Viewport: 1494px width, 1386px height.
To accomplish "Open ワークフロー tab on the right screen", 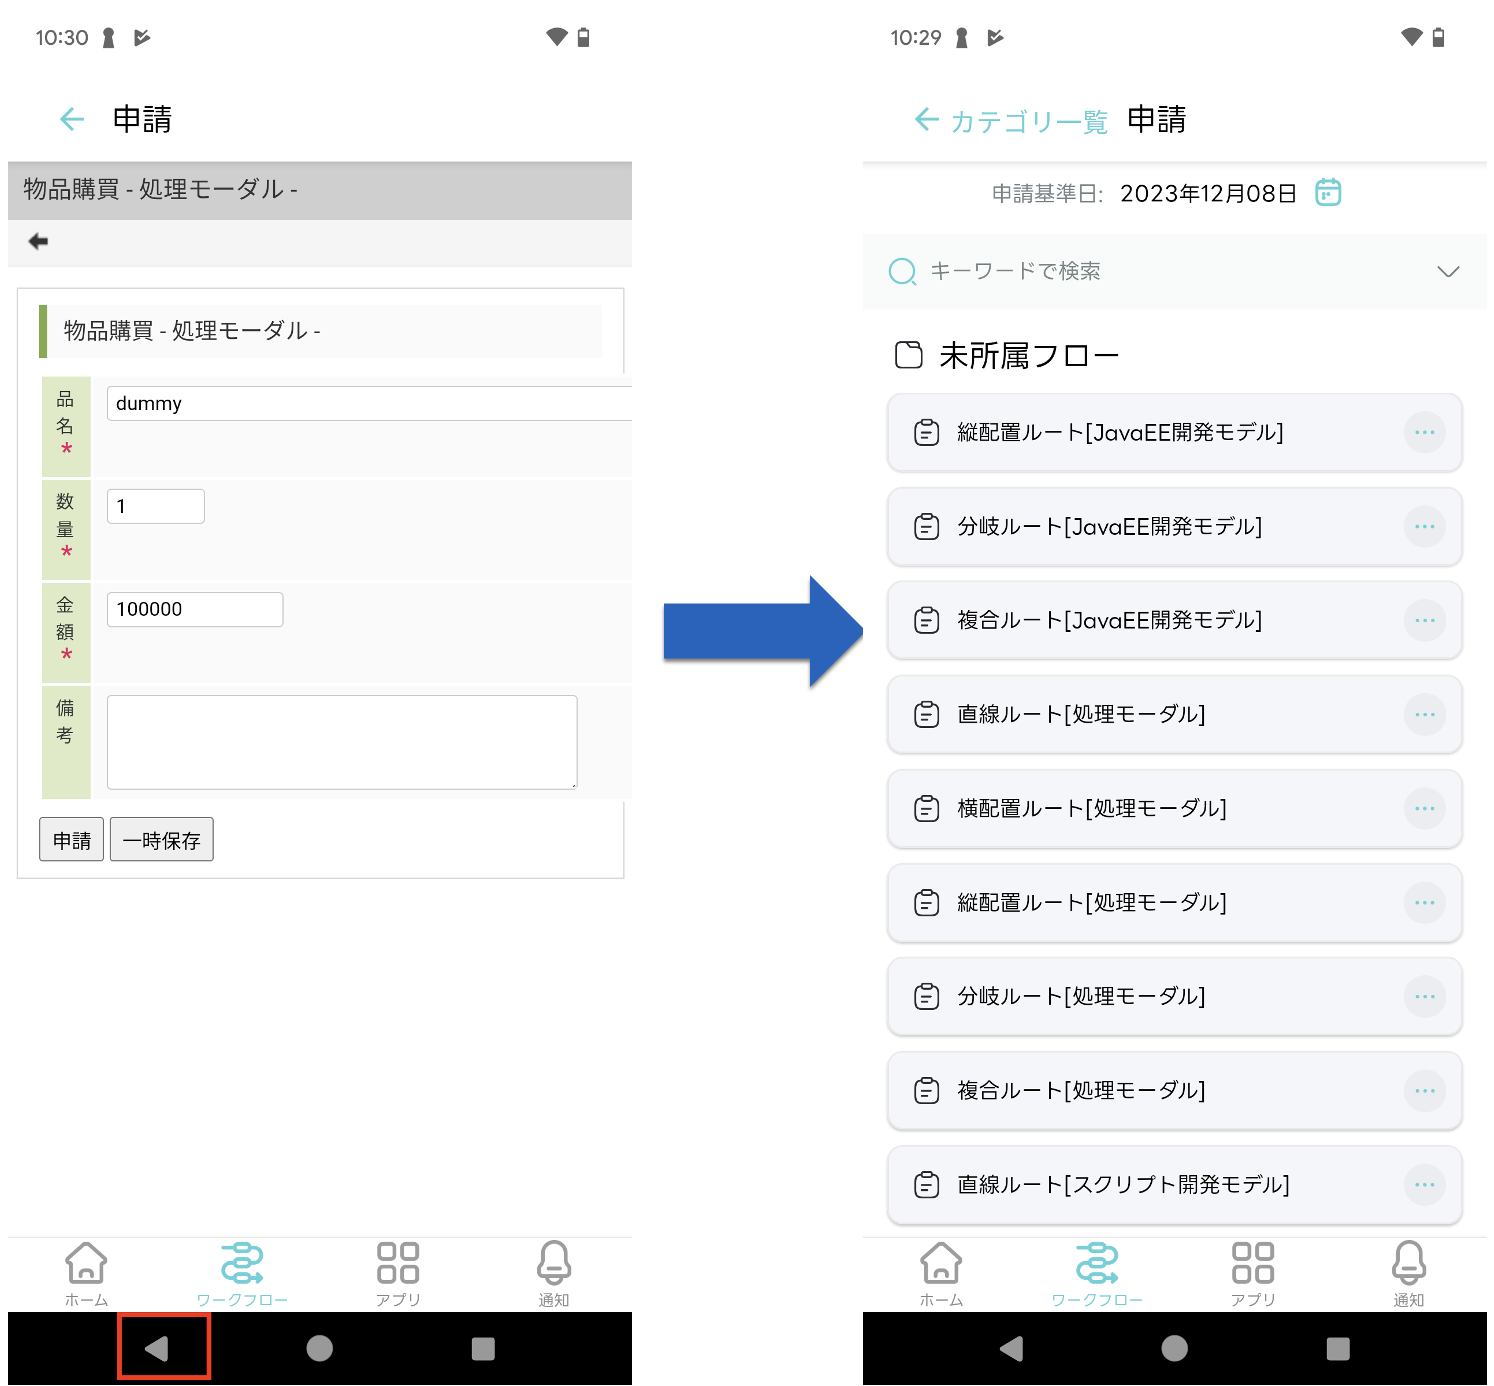I will coord(1097,1274).
